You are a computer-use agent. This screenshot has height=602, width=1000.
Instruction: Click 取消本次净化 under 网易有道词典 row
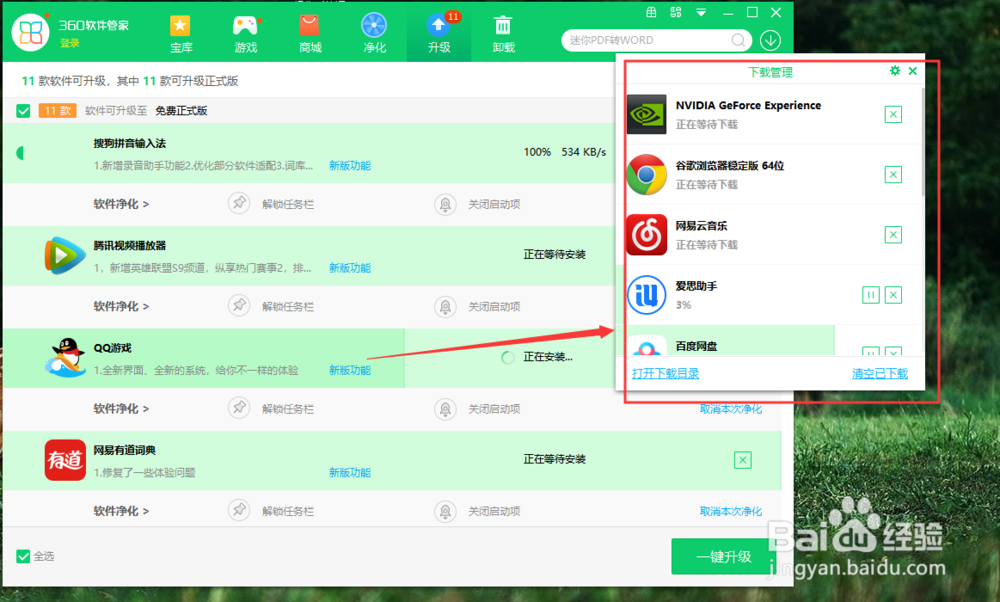(731, 511)
